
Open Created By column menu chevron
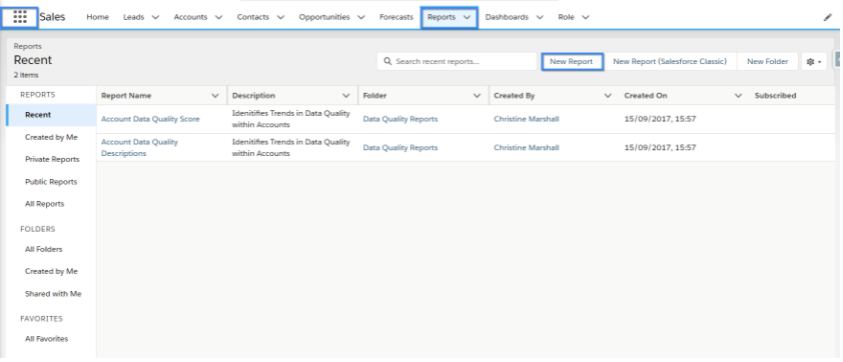pyautogui.click(x=608, y=96)
